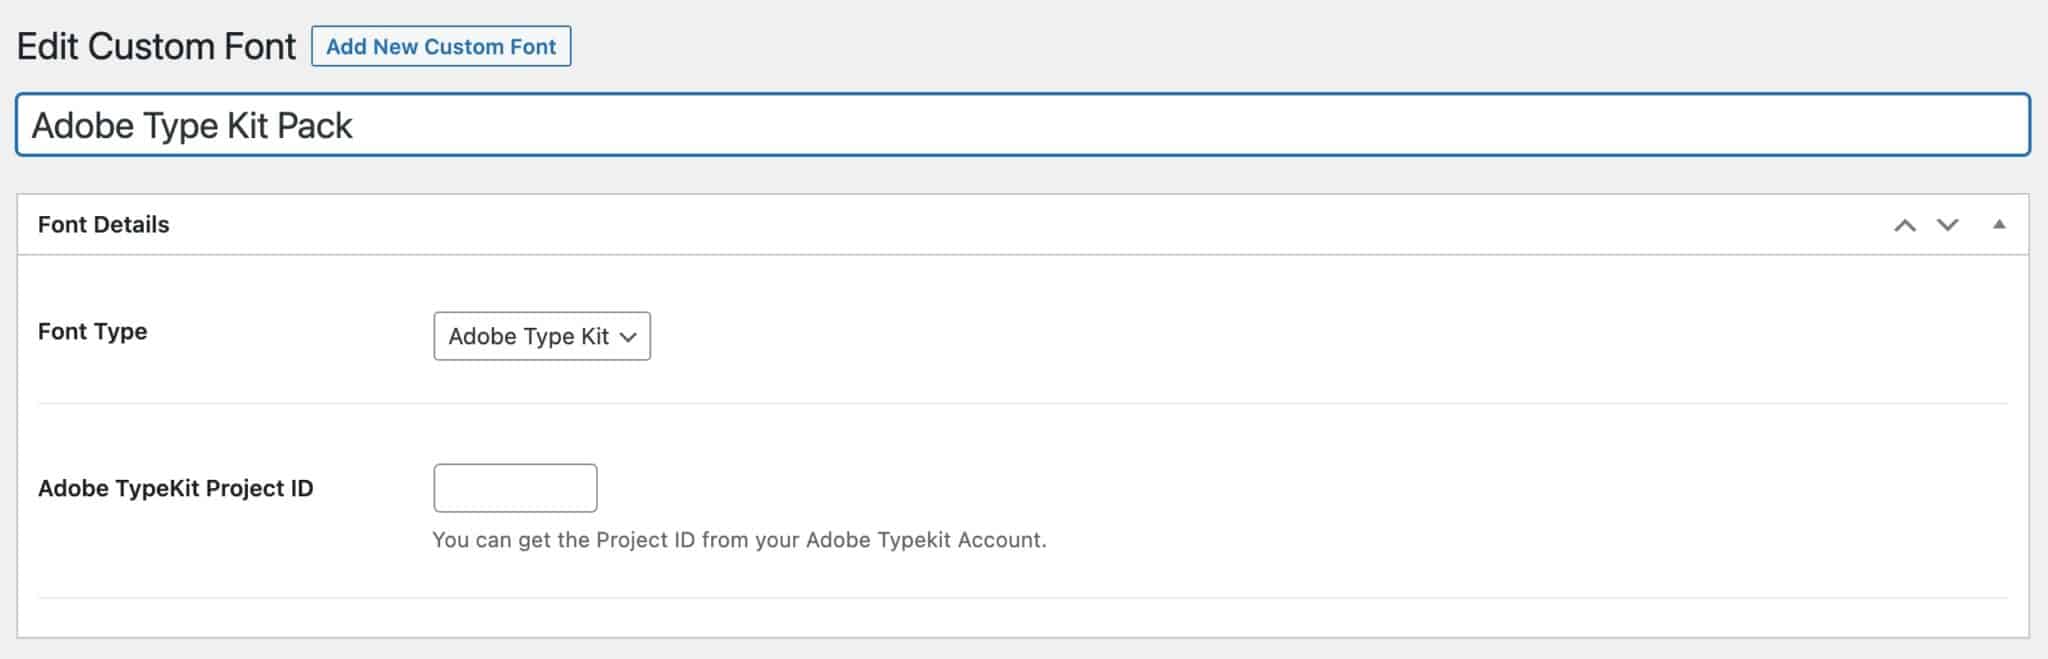Open the Font Type dropdown
Screen dimensions: 2048x659
click(540, 336)
